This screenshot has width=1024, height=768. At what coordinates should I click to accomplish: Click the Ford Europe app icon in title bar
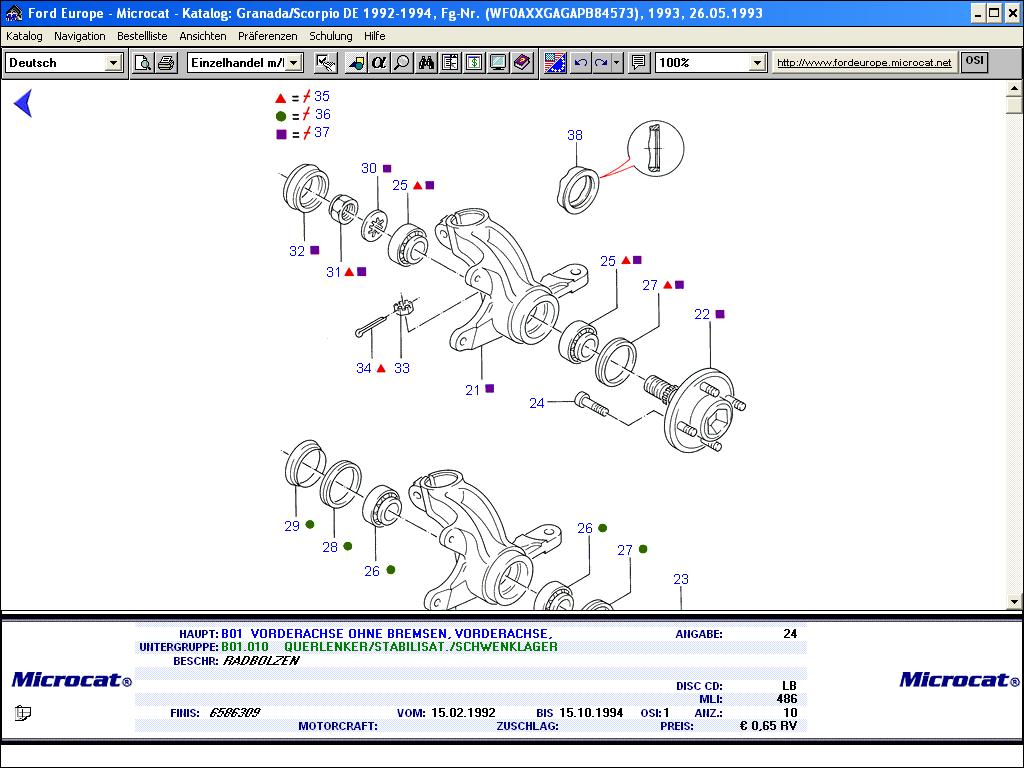coord(13,12)
